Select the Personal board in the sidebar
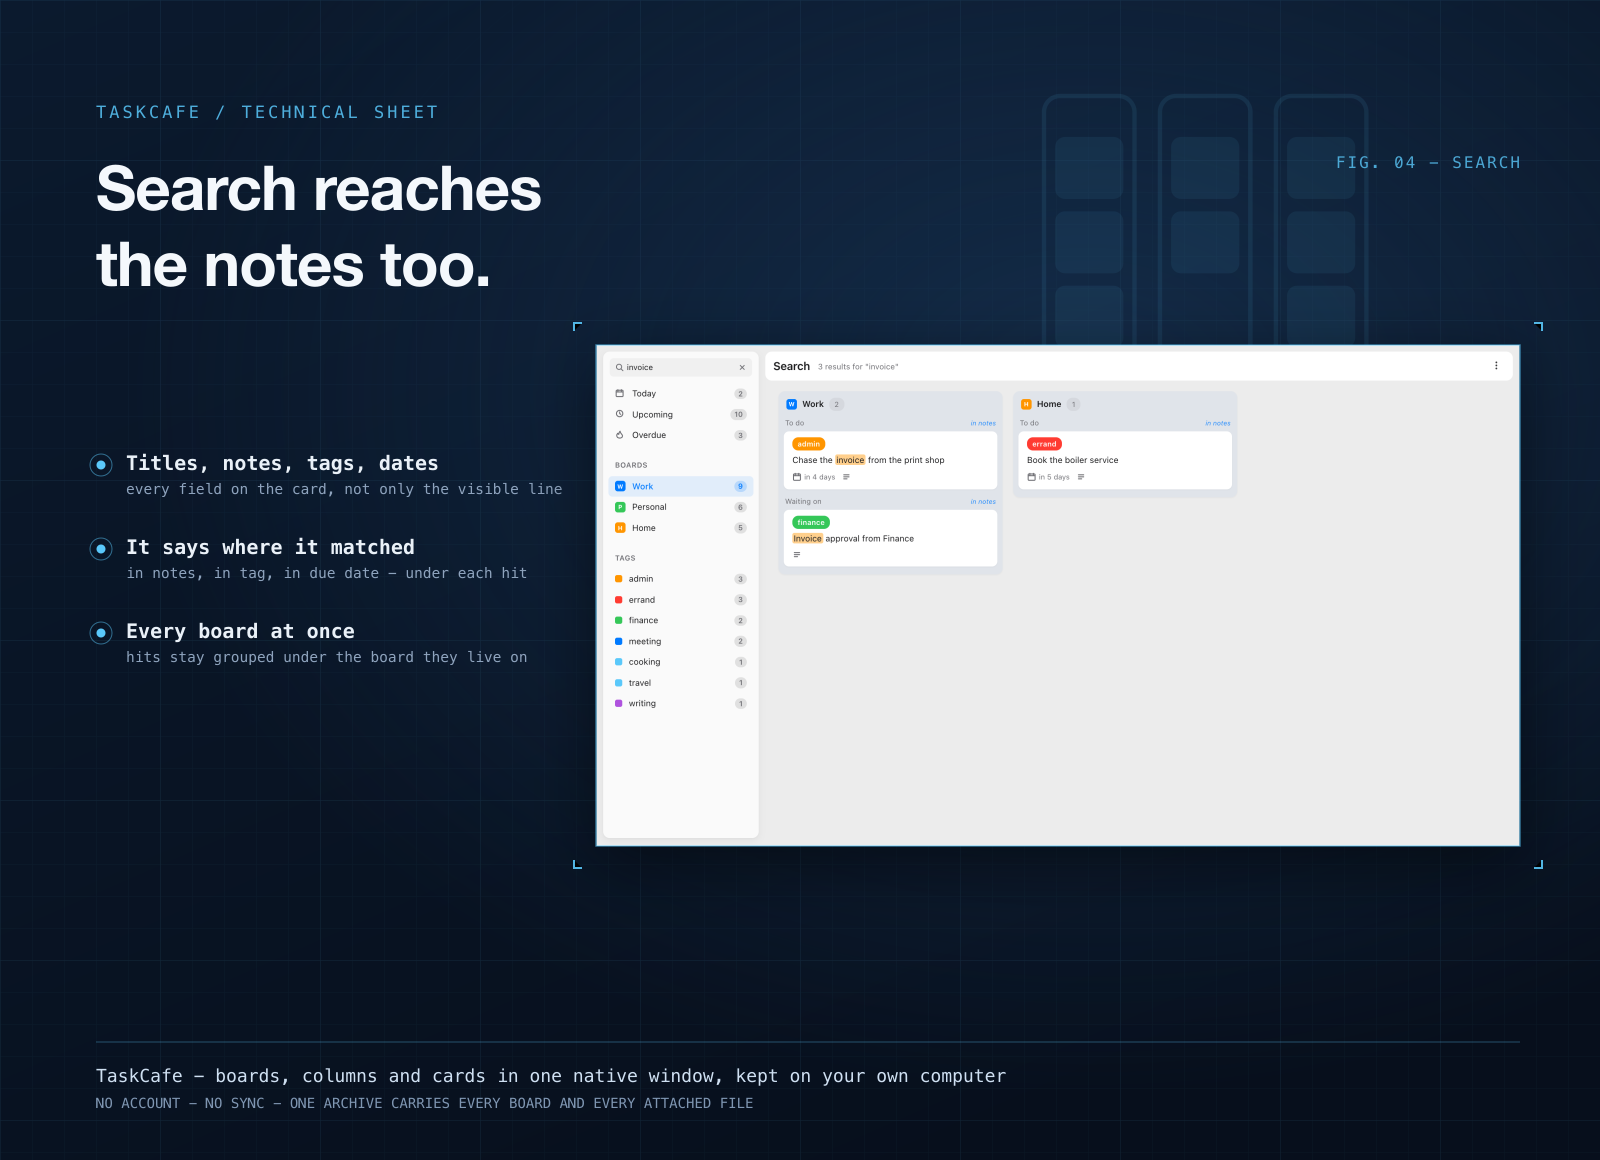 click(680, 507)
